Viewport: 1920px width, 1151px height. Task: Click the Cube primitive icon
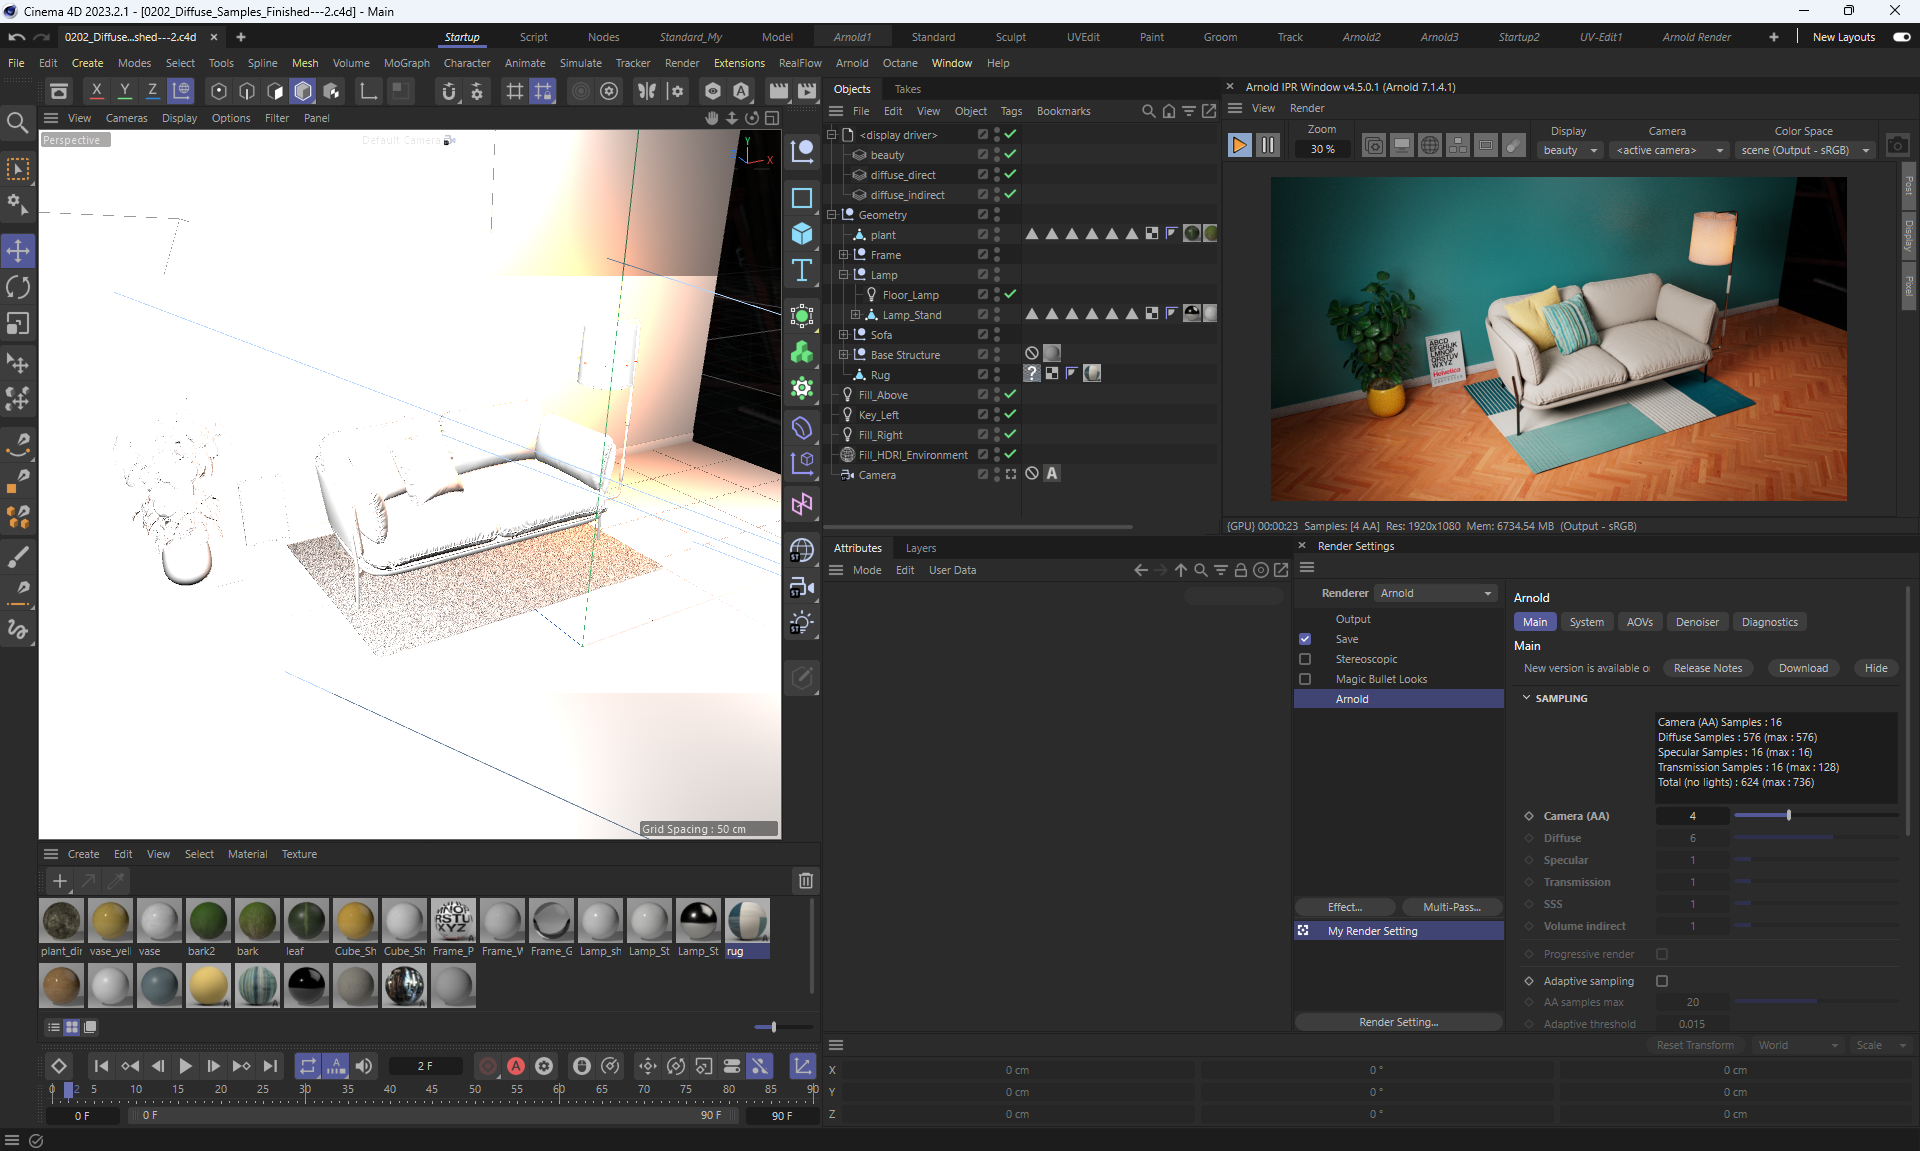coord(802,234)
